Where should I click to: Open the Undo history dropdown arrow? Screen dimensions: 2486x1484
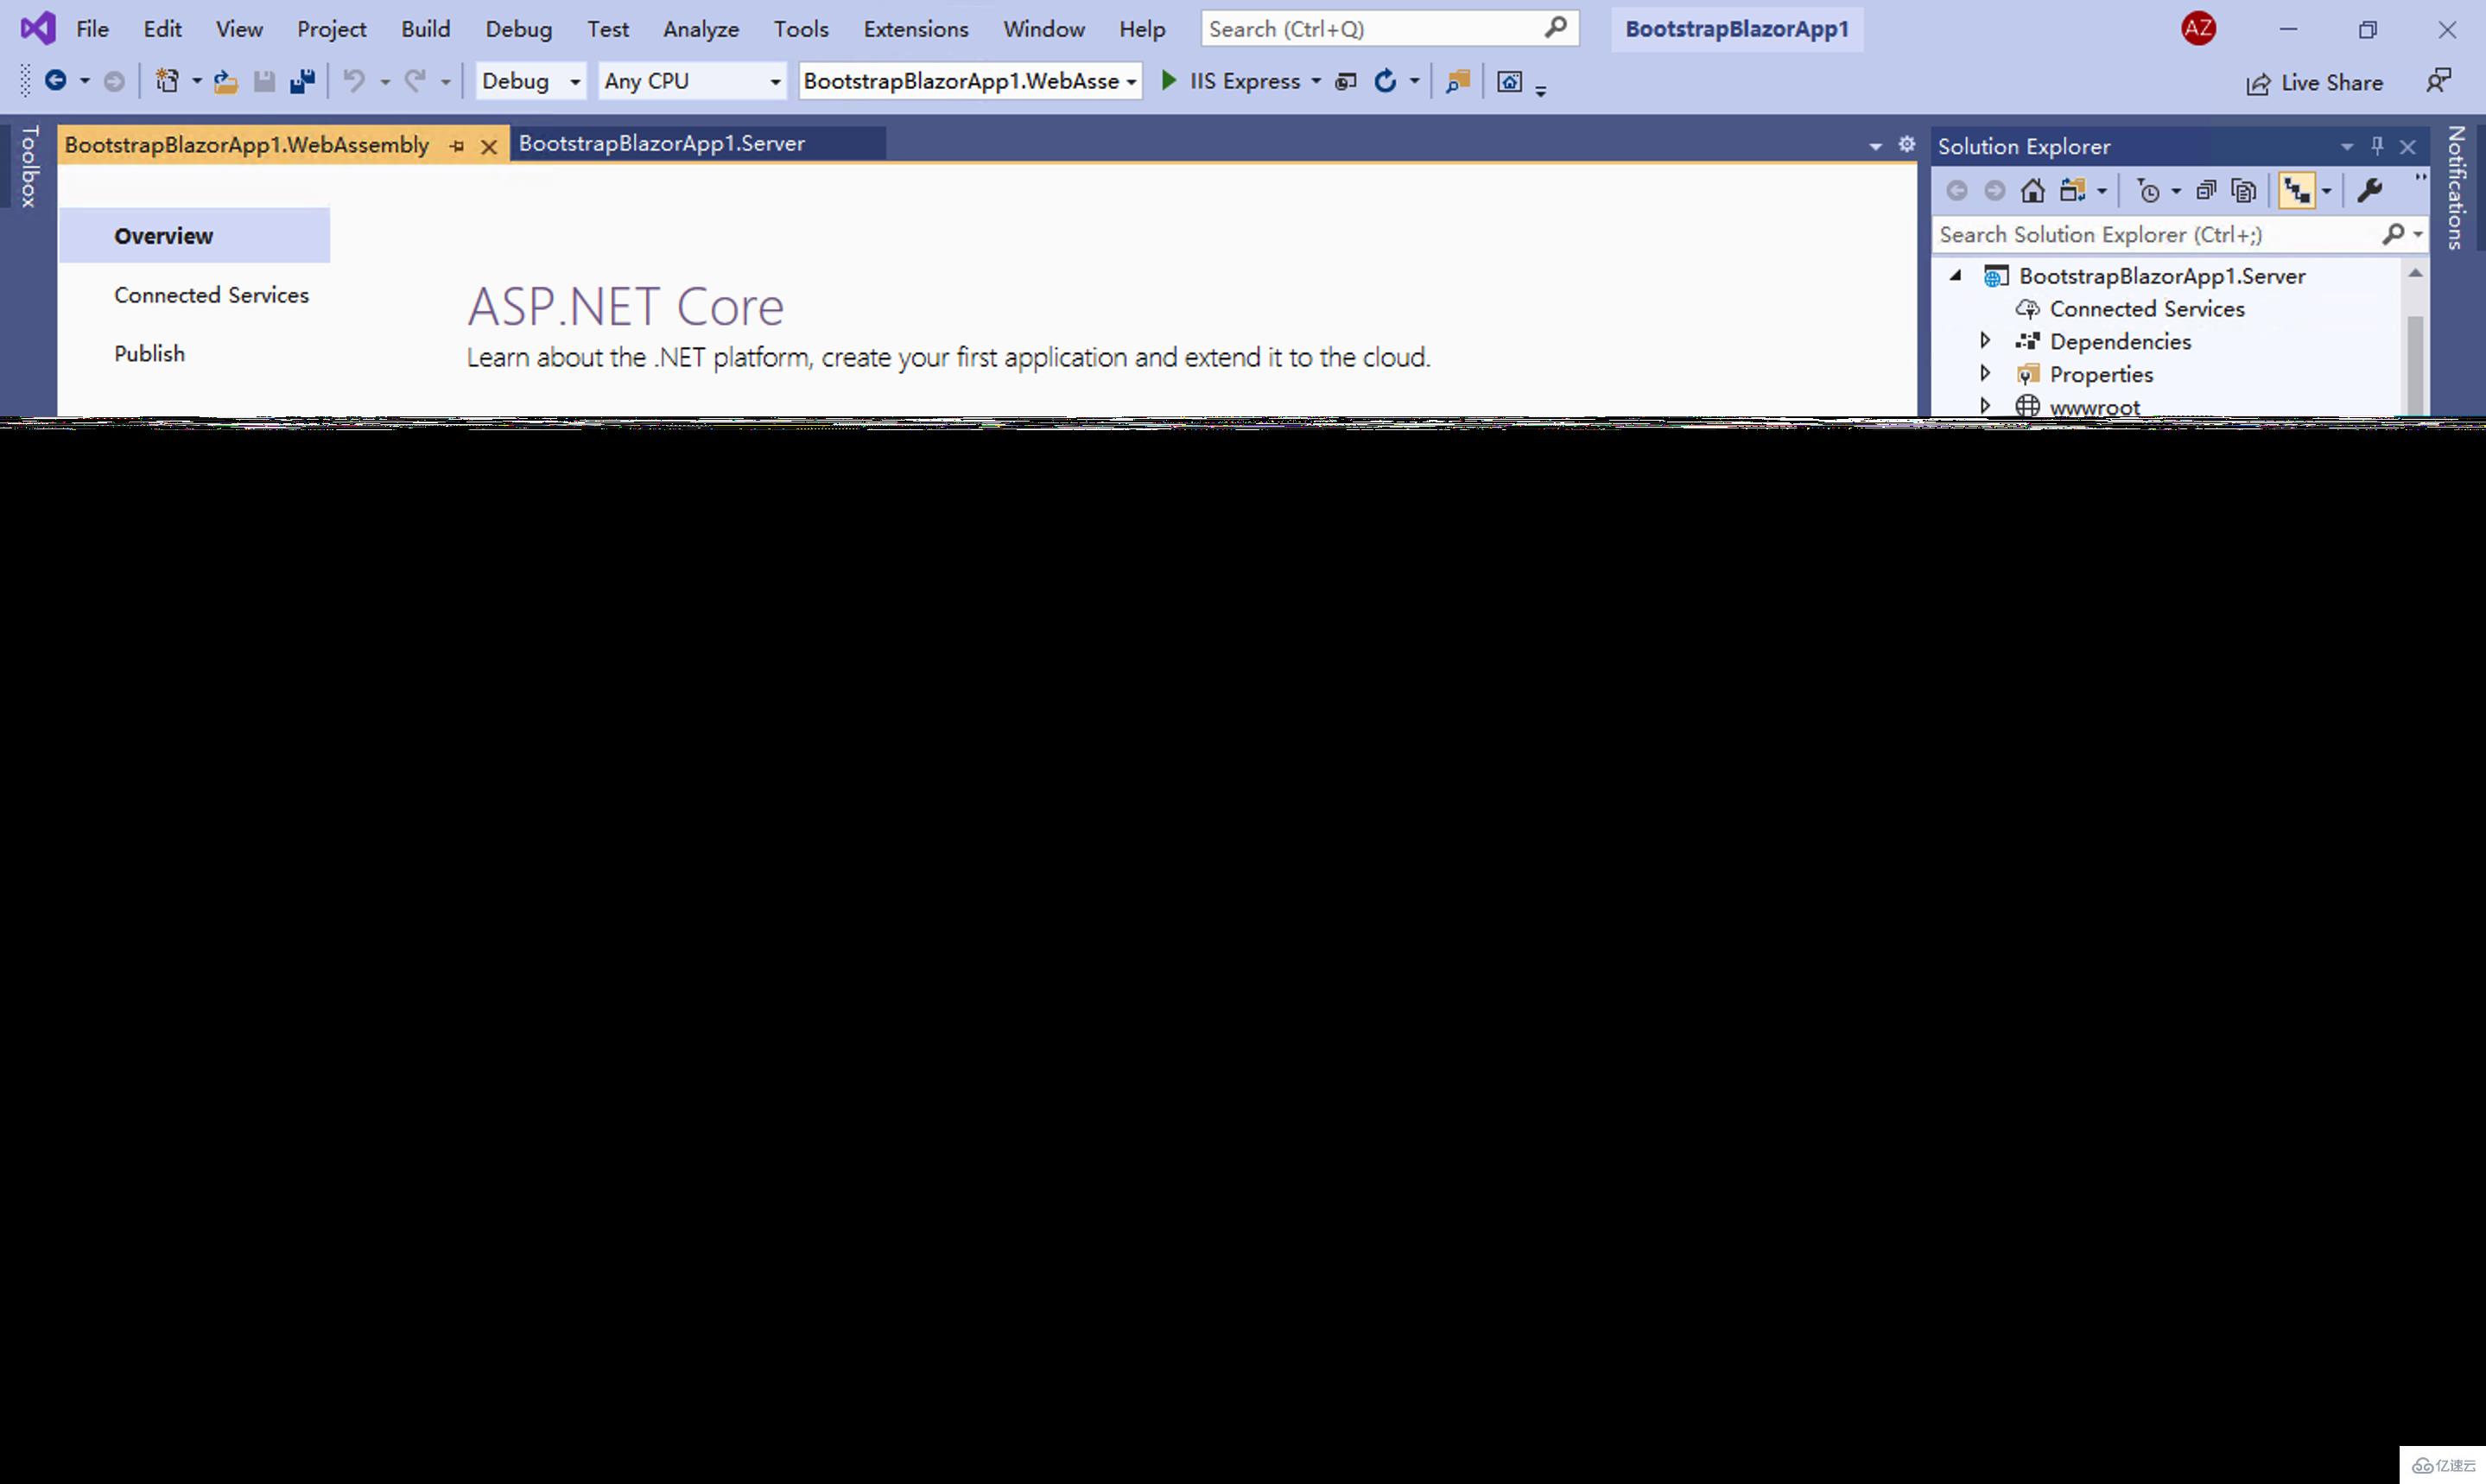pyautogui.click(x=385, y=82)
